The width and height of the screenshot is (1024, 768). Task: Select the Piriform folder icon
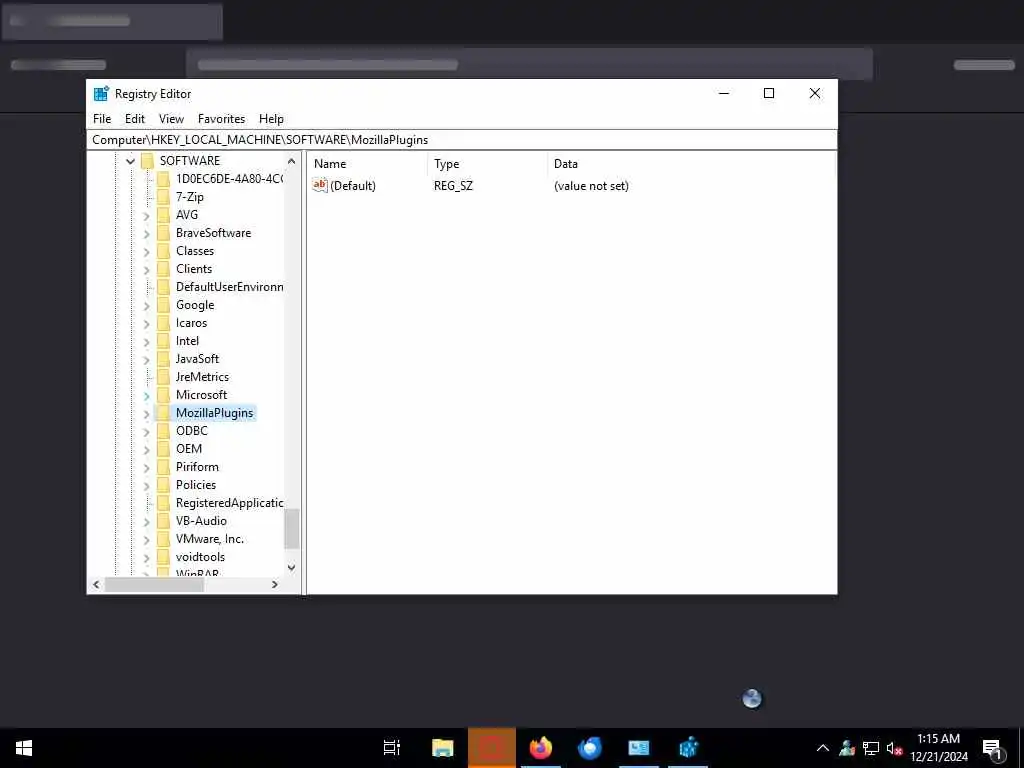163,467
